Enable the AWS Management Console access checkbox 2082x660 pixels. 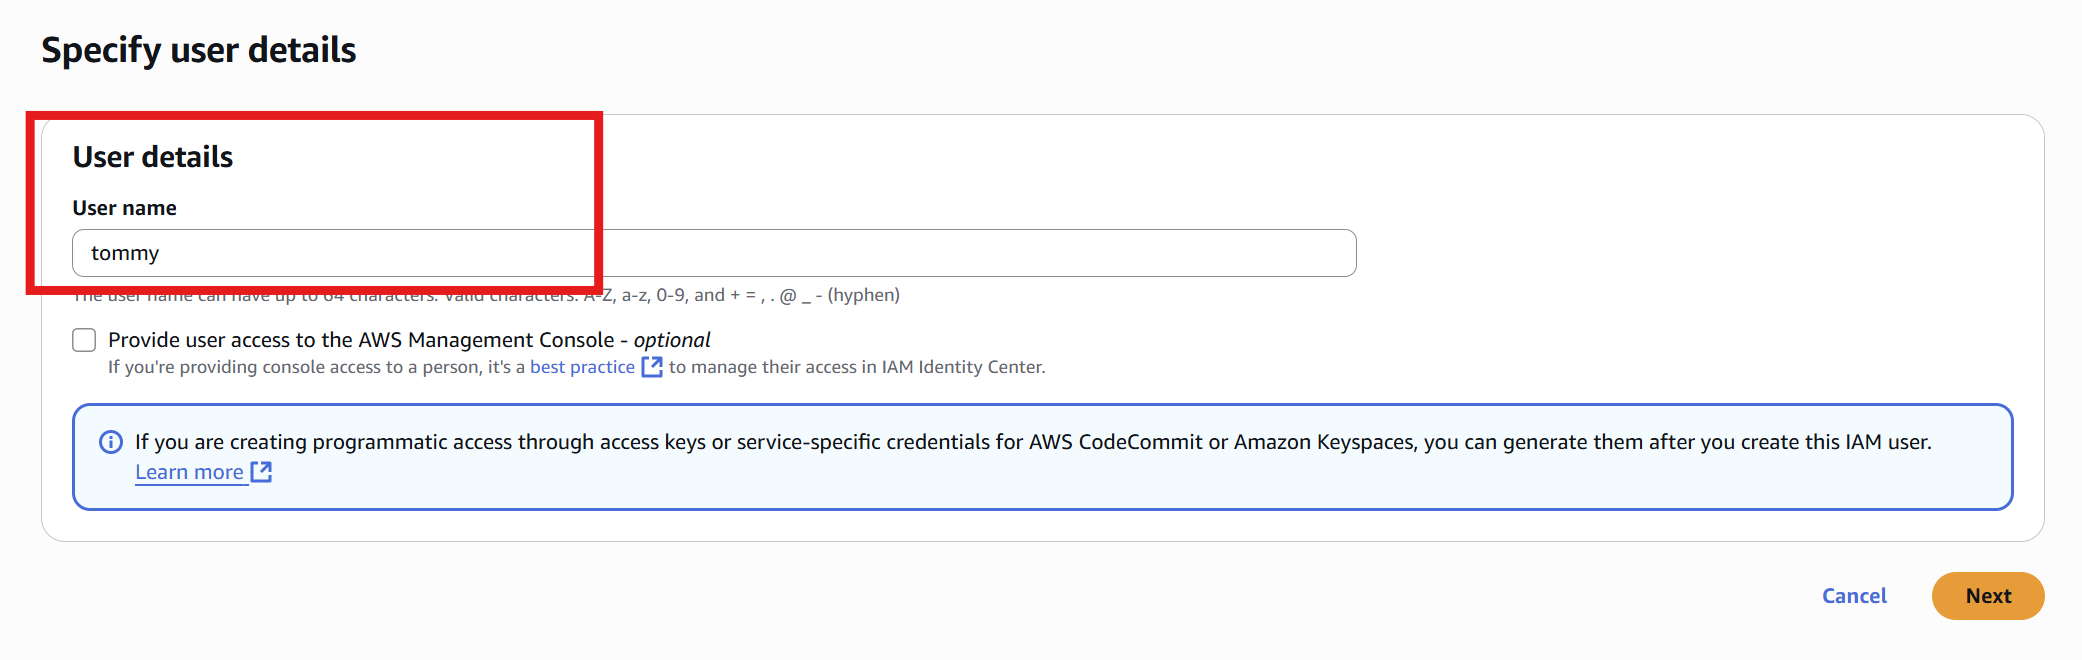(84, 340)
